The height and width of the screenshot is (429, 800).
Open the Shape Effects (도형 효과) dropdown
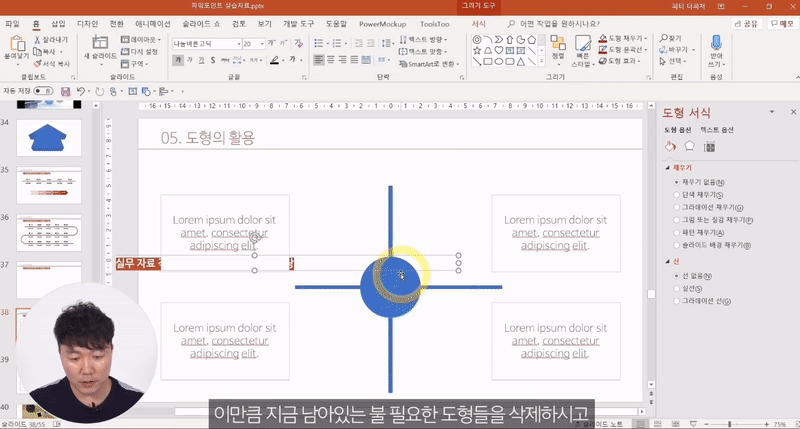(619, 61)
